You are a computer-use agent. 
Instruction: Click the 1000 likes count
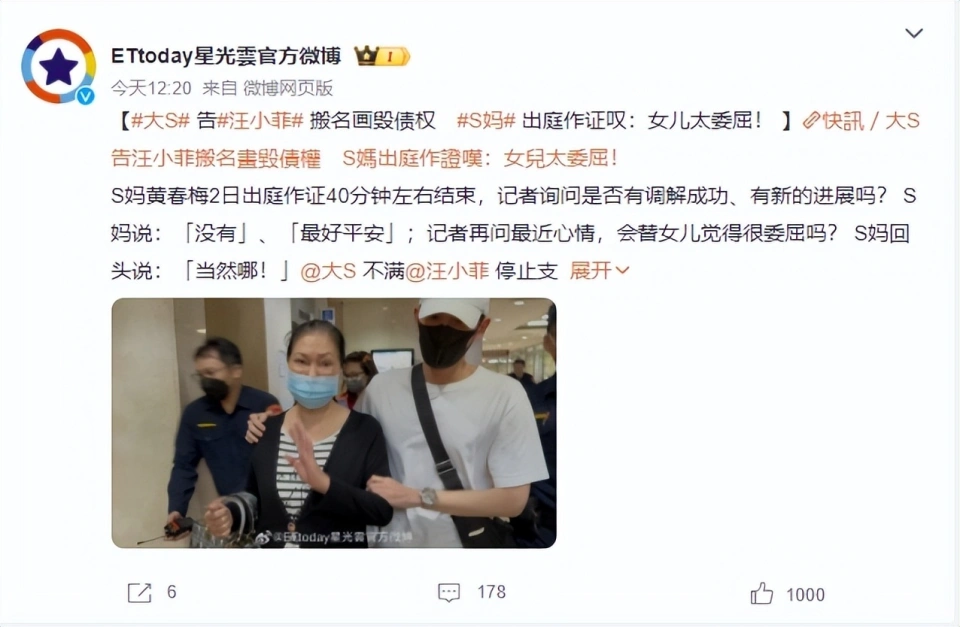point(805,595)
